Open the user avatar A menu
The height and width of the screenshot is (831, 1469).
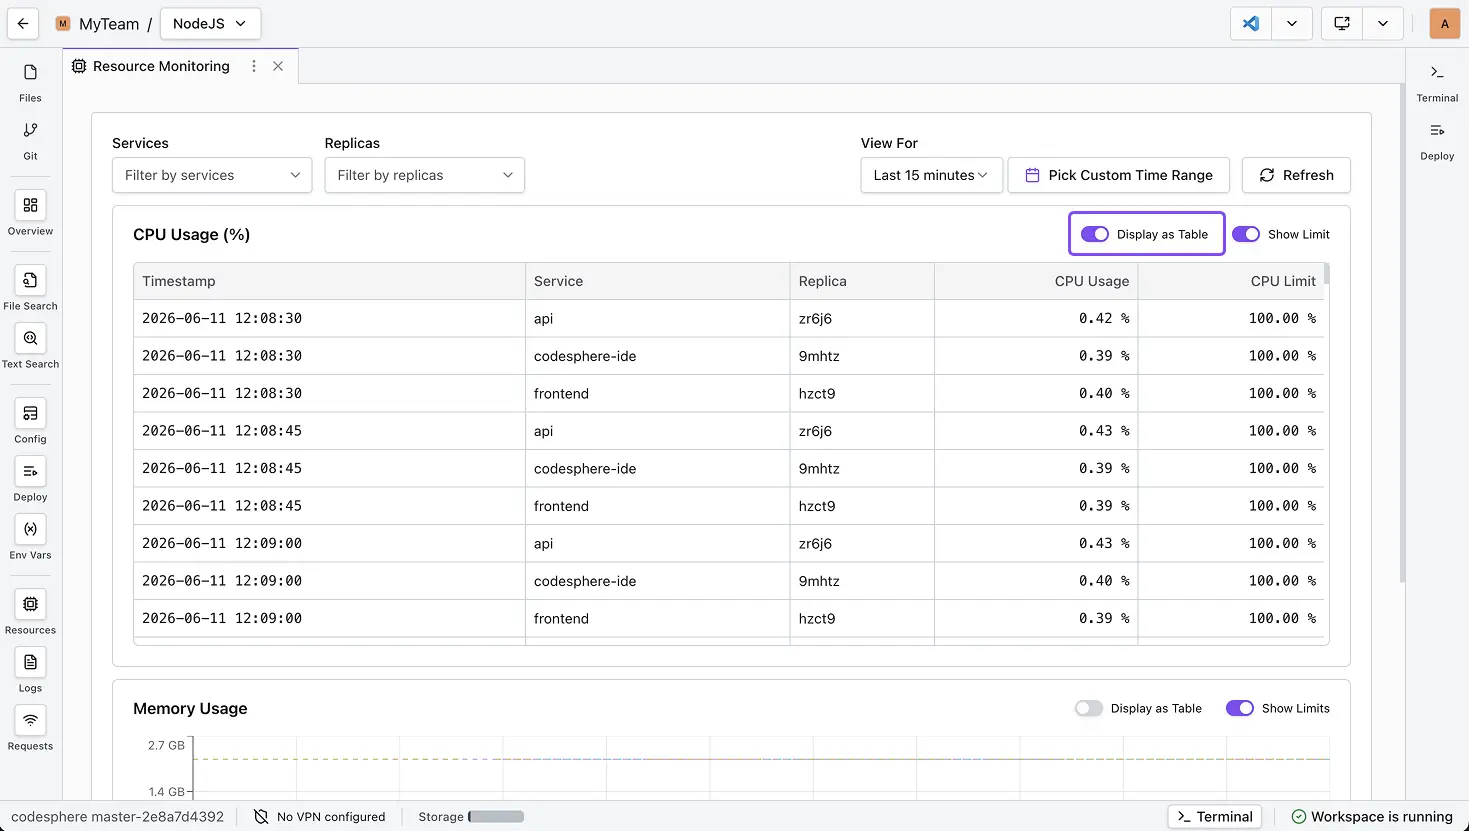coord(1444,23)
